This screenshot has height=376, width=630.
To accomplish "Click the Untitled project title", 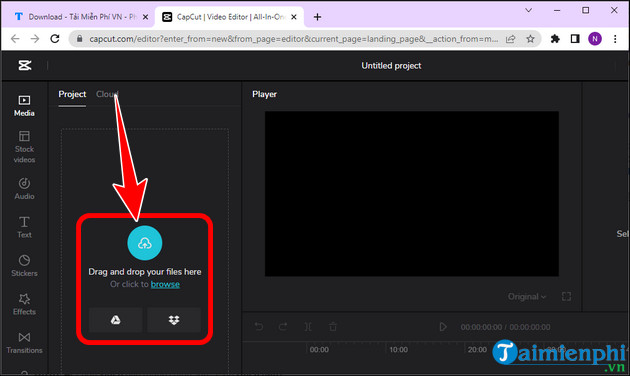I will [391, 65].
